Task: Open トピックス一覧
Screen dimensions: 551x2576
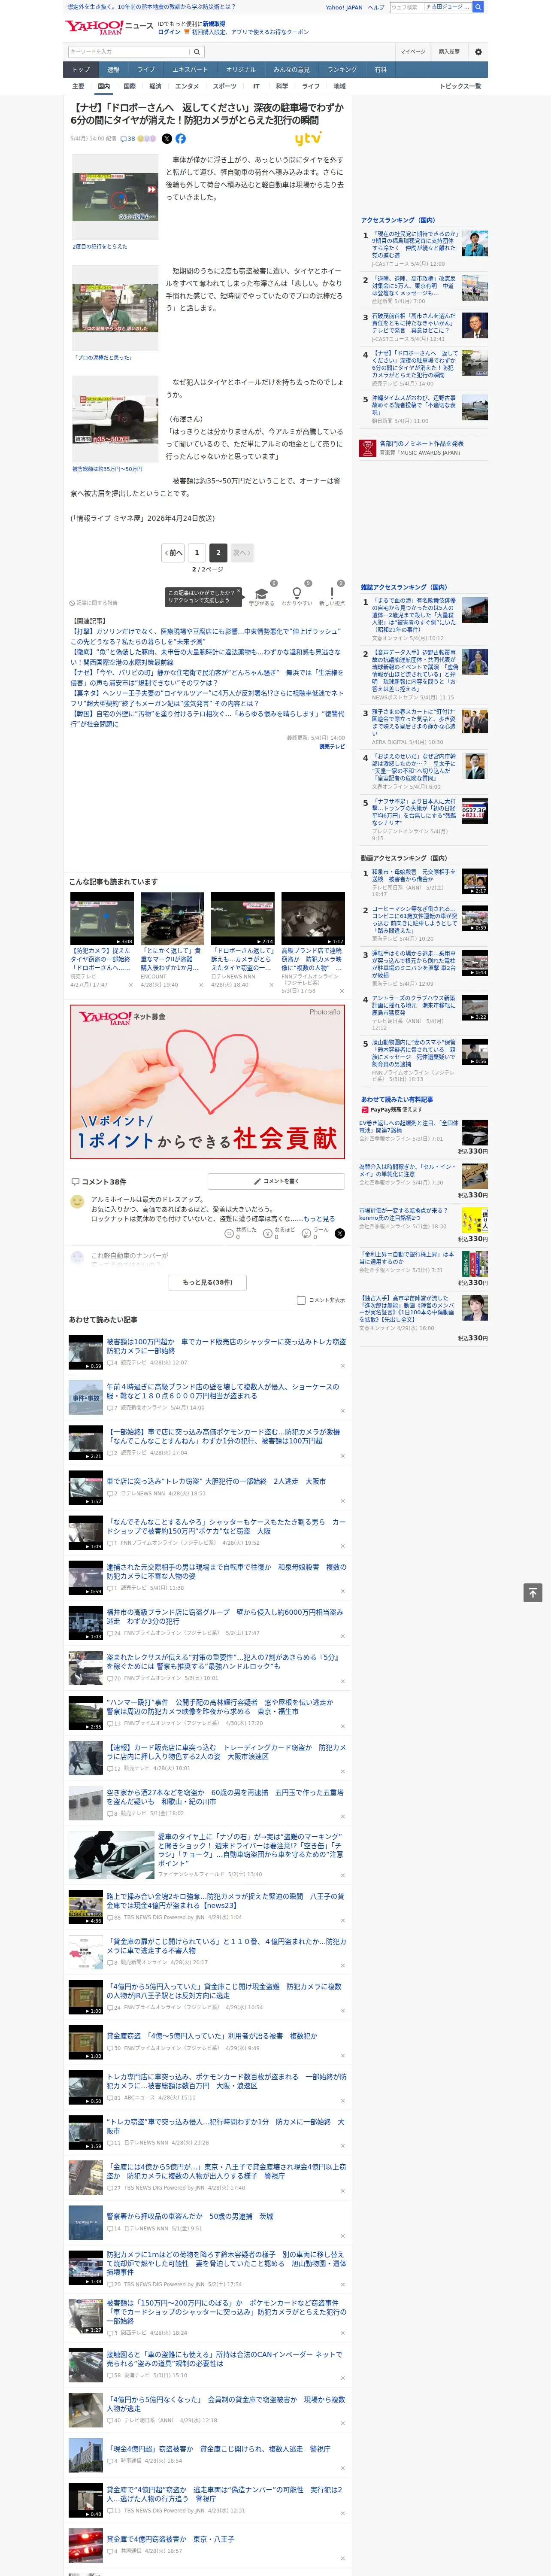Action: click(460, 86)
